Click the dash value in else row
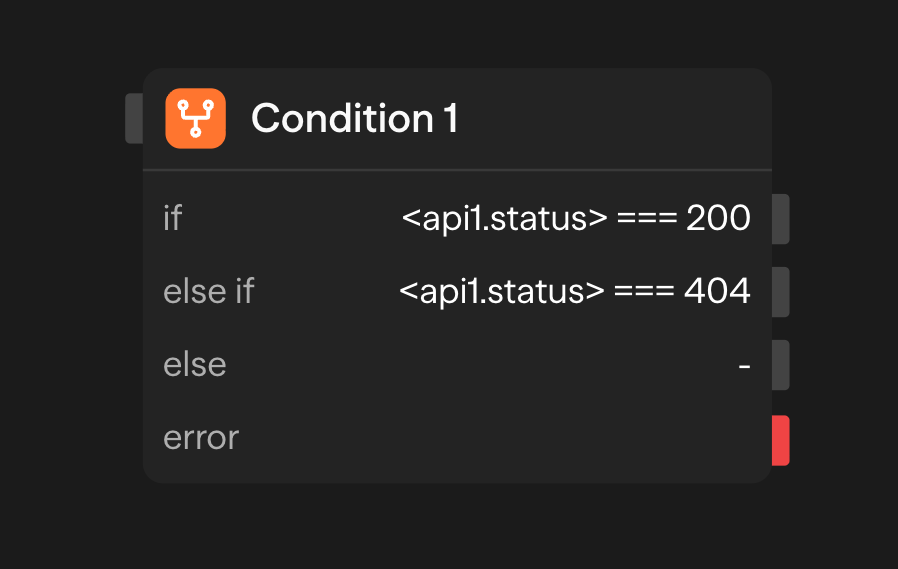Viewport: 898px width, 569px height. [x=744, y=366]
